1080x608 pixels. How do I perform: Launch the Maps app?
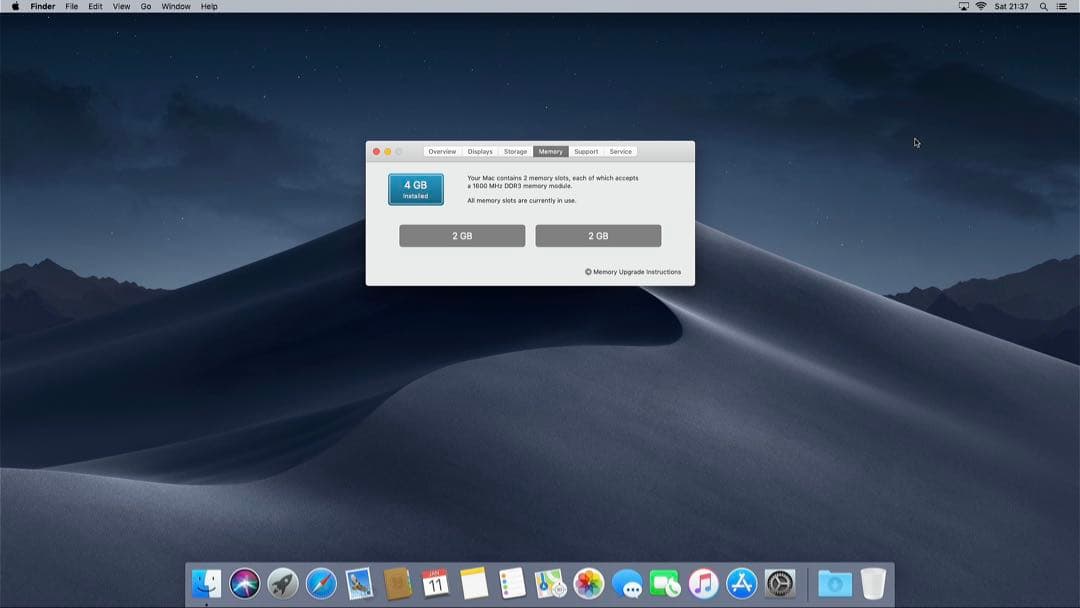point(549,583)
